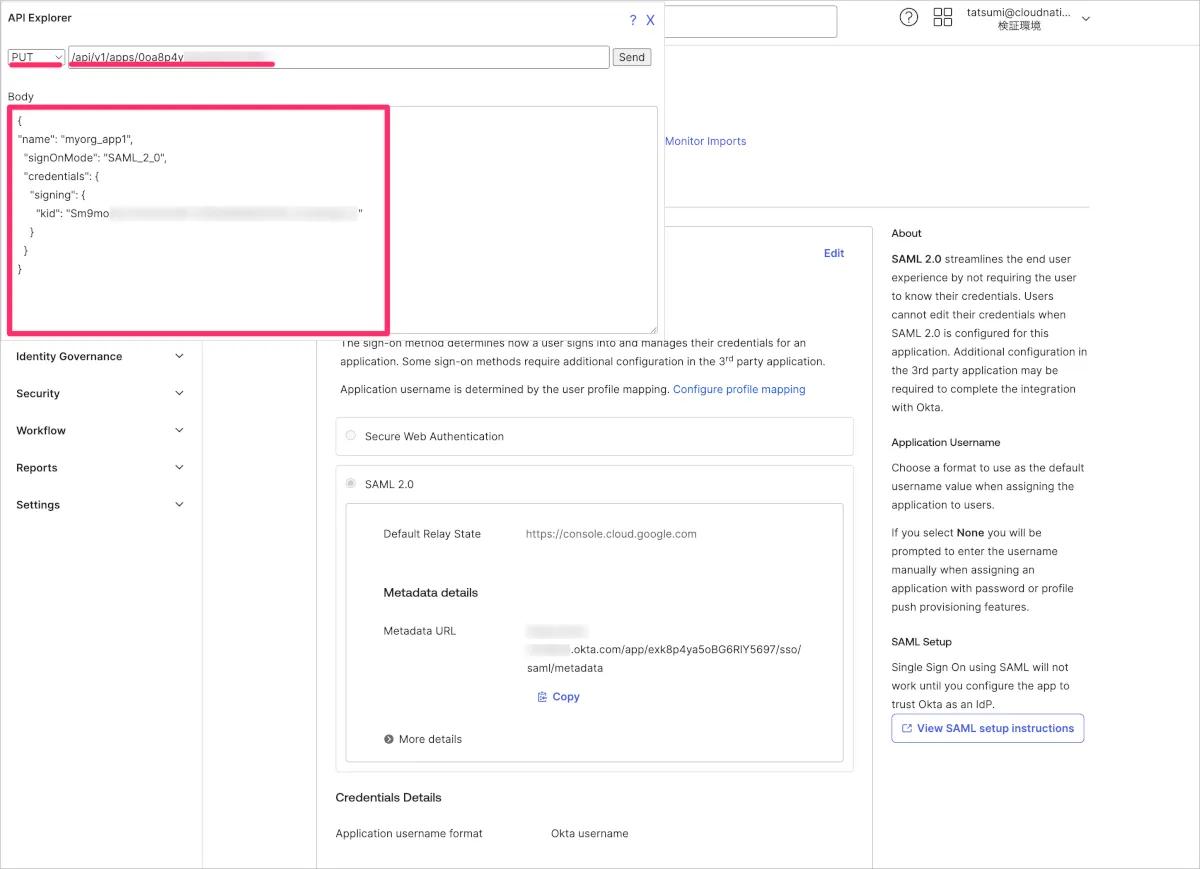Open Configure profile mapping link
Viewport: 1200px width, 869px height.
(x=738, y=389)
